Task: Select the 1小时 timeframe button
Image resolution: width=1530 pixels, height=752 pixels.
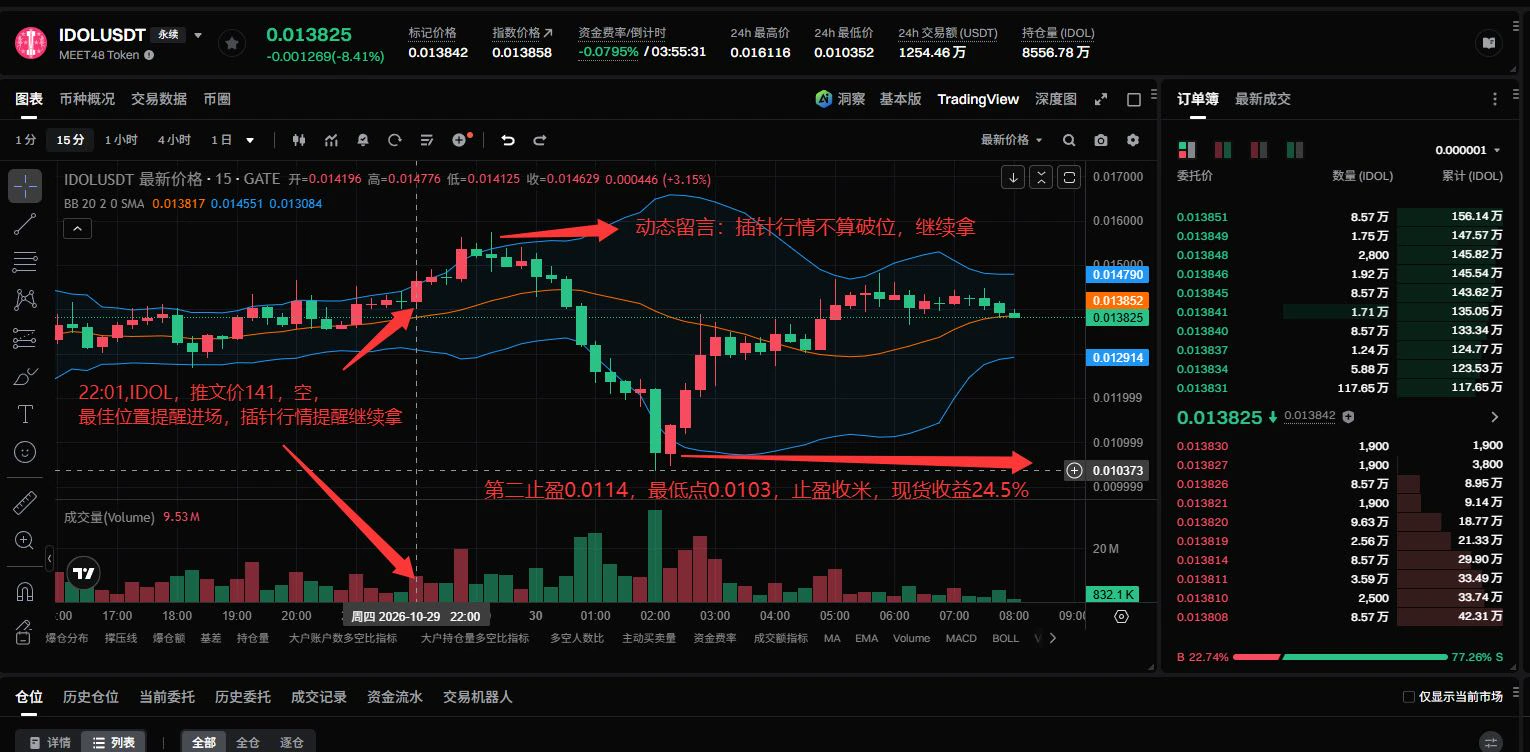Action: [121, 140]
